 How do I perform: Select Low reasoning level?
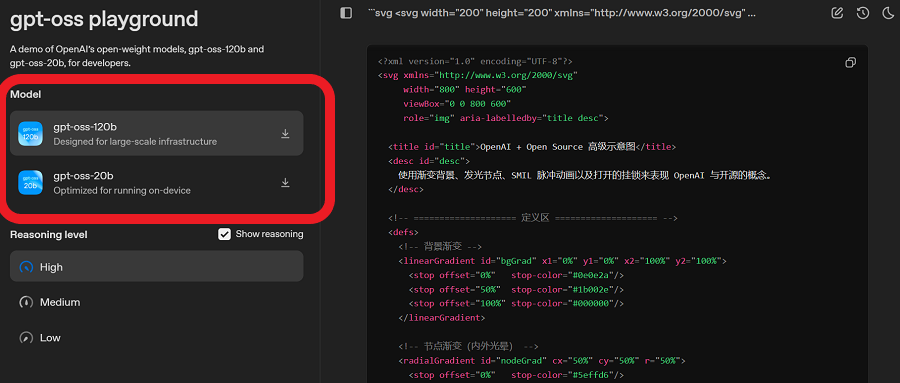pyautogui.click(x=157, y=338)
